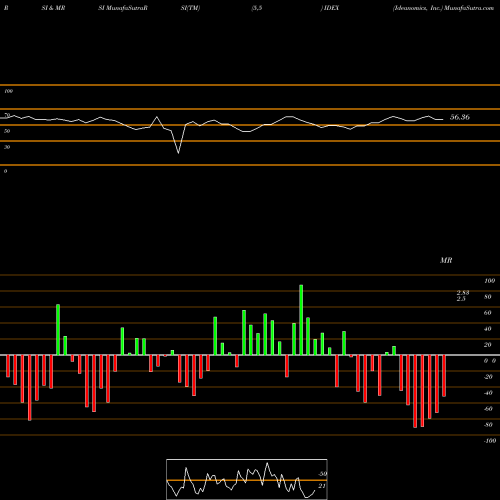Click the tallest green bar in the MR histogram

pyautogui.click(x=301, y=320)
